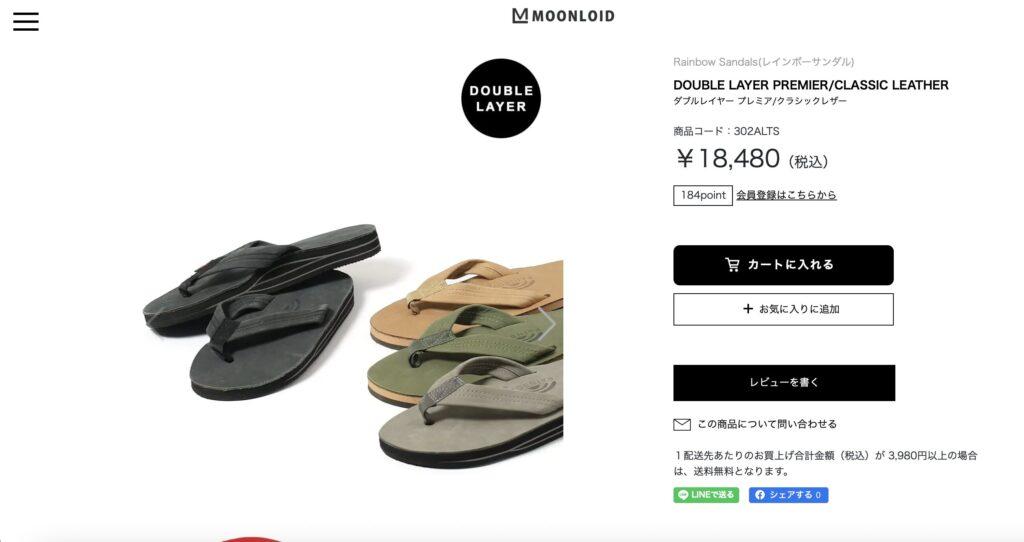Click the 184point badge
This screenshot has height=542, width=1024.
click(703, 195)
